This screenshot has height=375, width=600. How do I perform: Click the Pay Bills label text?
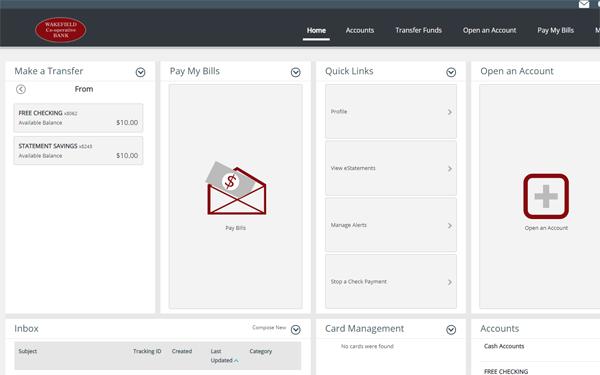(236, 228)
